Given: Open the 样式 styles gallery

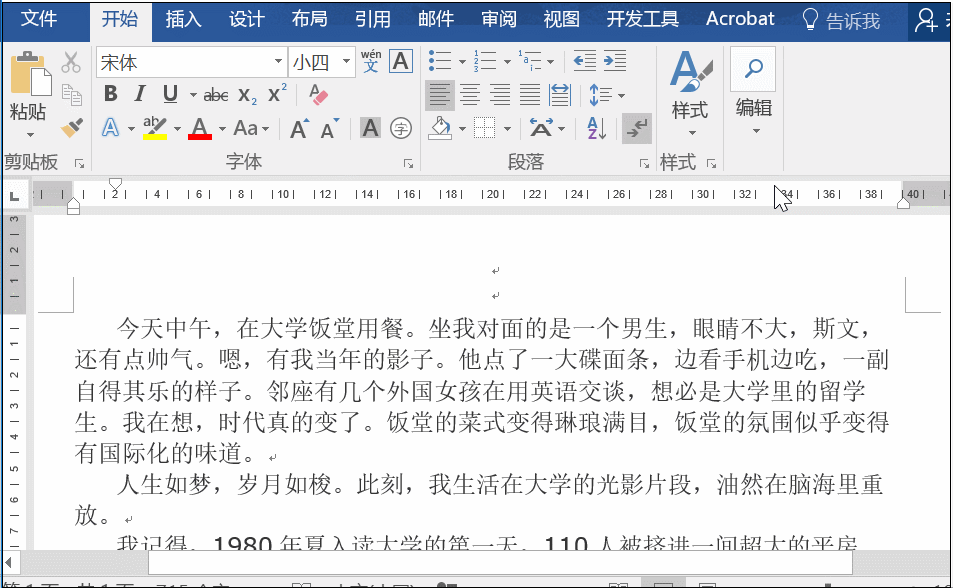Looking at the screenshot, I should tap(690, 94).
